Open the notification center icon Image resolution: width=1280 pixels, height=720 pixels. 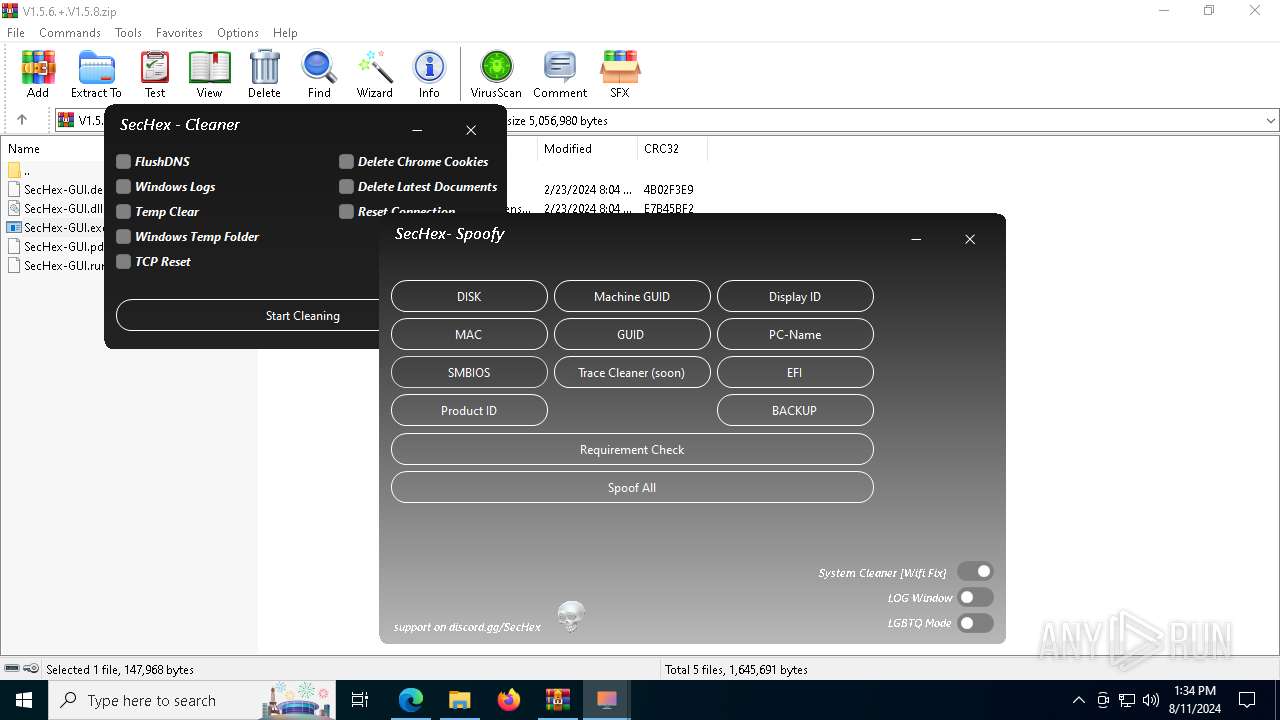[x=1247, y=700]
